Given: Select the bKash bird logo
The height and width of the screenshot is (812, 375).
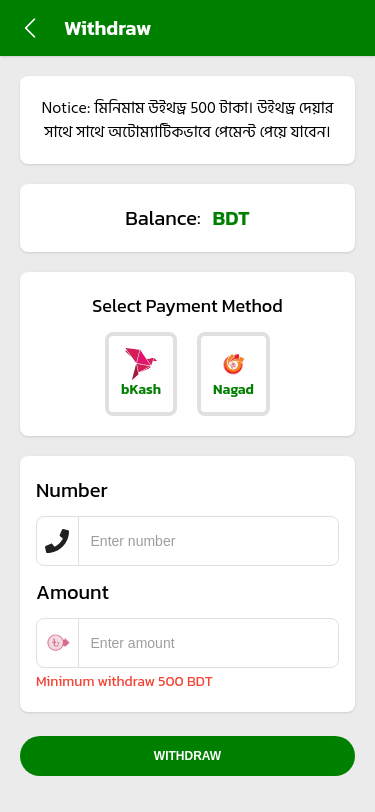Looking at the screenshot, I should 140,364.
